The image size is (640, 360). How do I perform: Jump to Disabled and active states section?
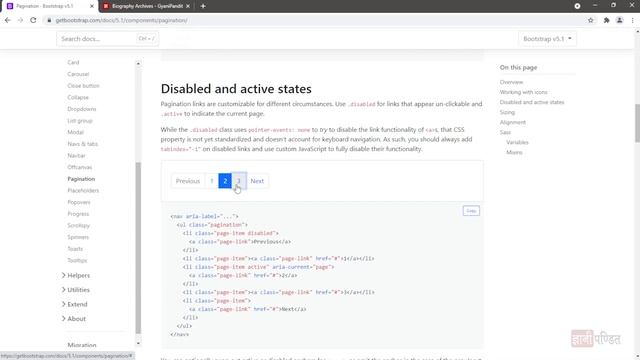532,102
